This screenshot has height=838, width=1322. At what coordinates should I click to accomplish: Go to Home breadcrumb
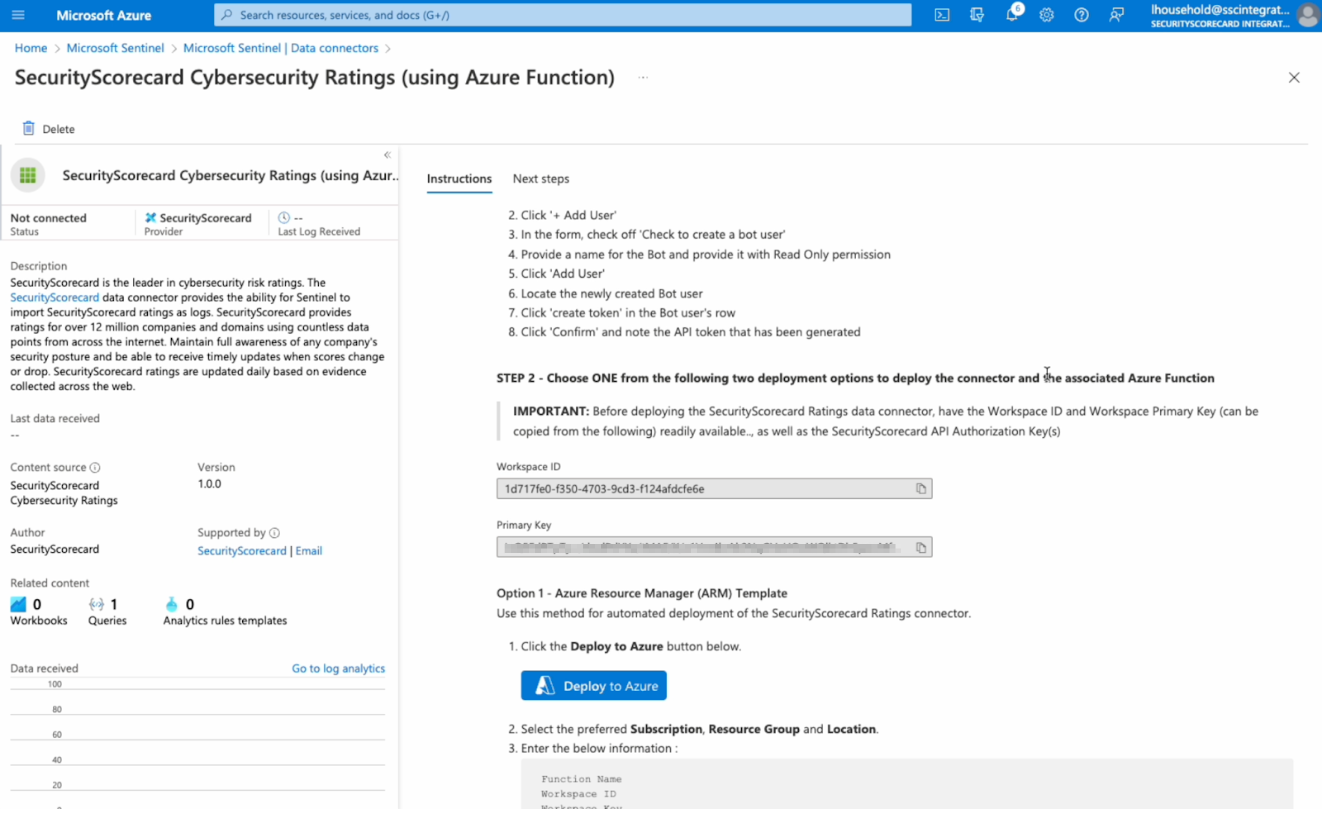(x=31, y=48)
